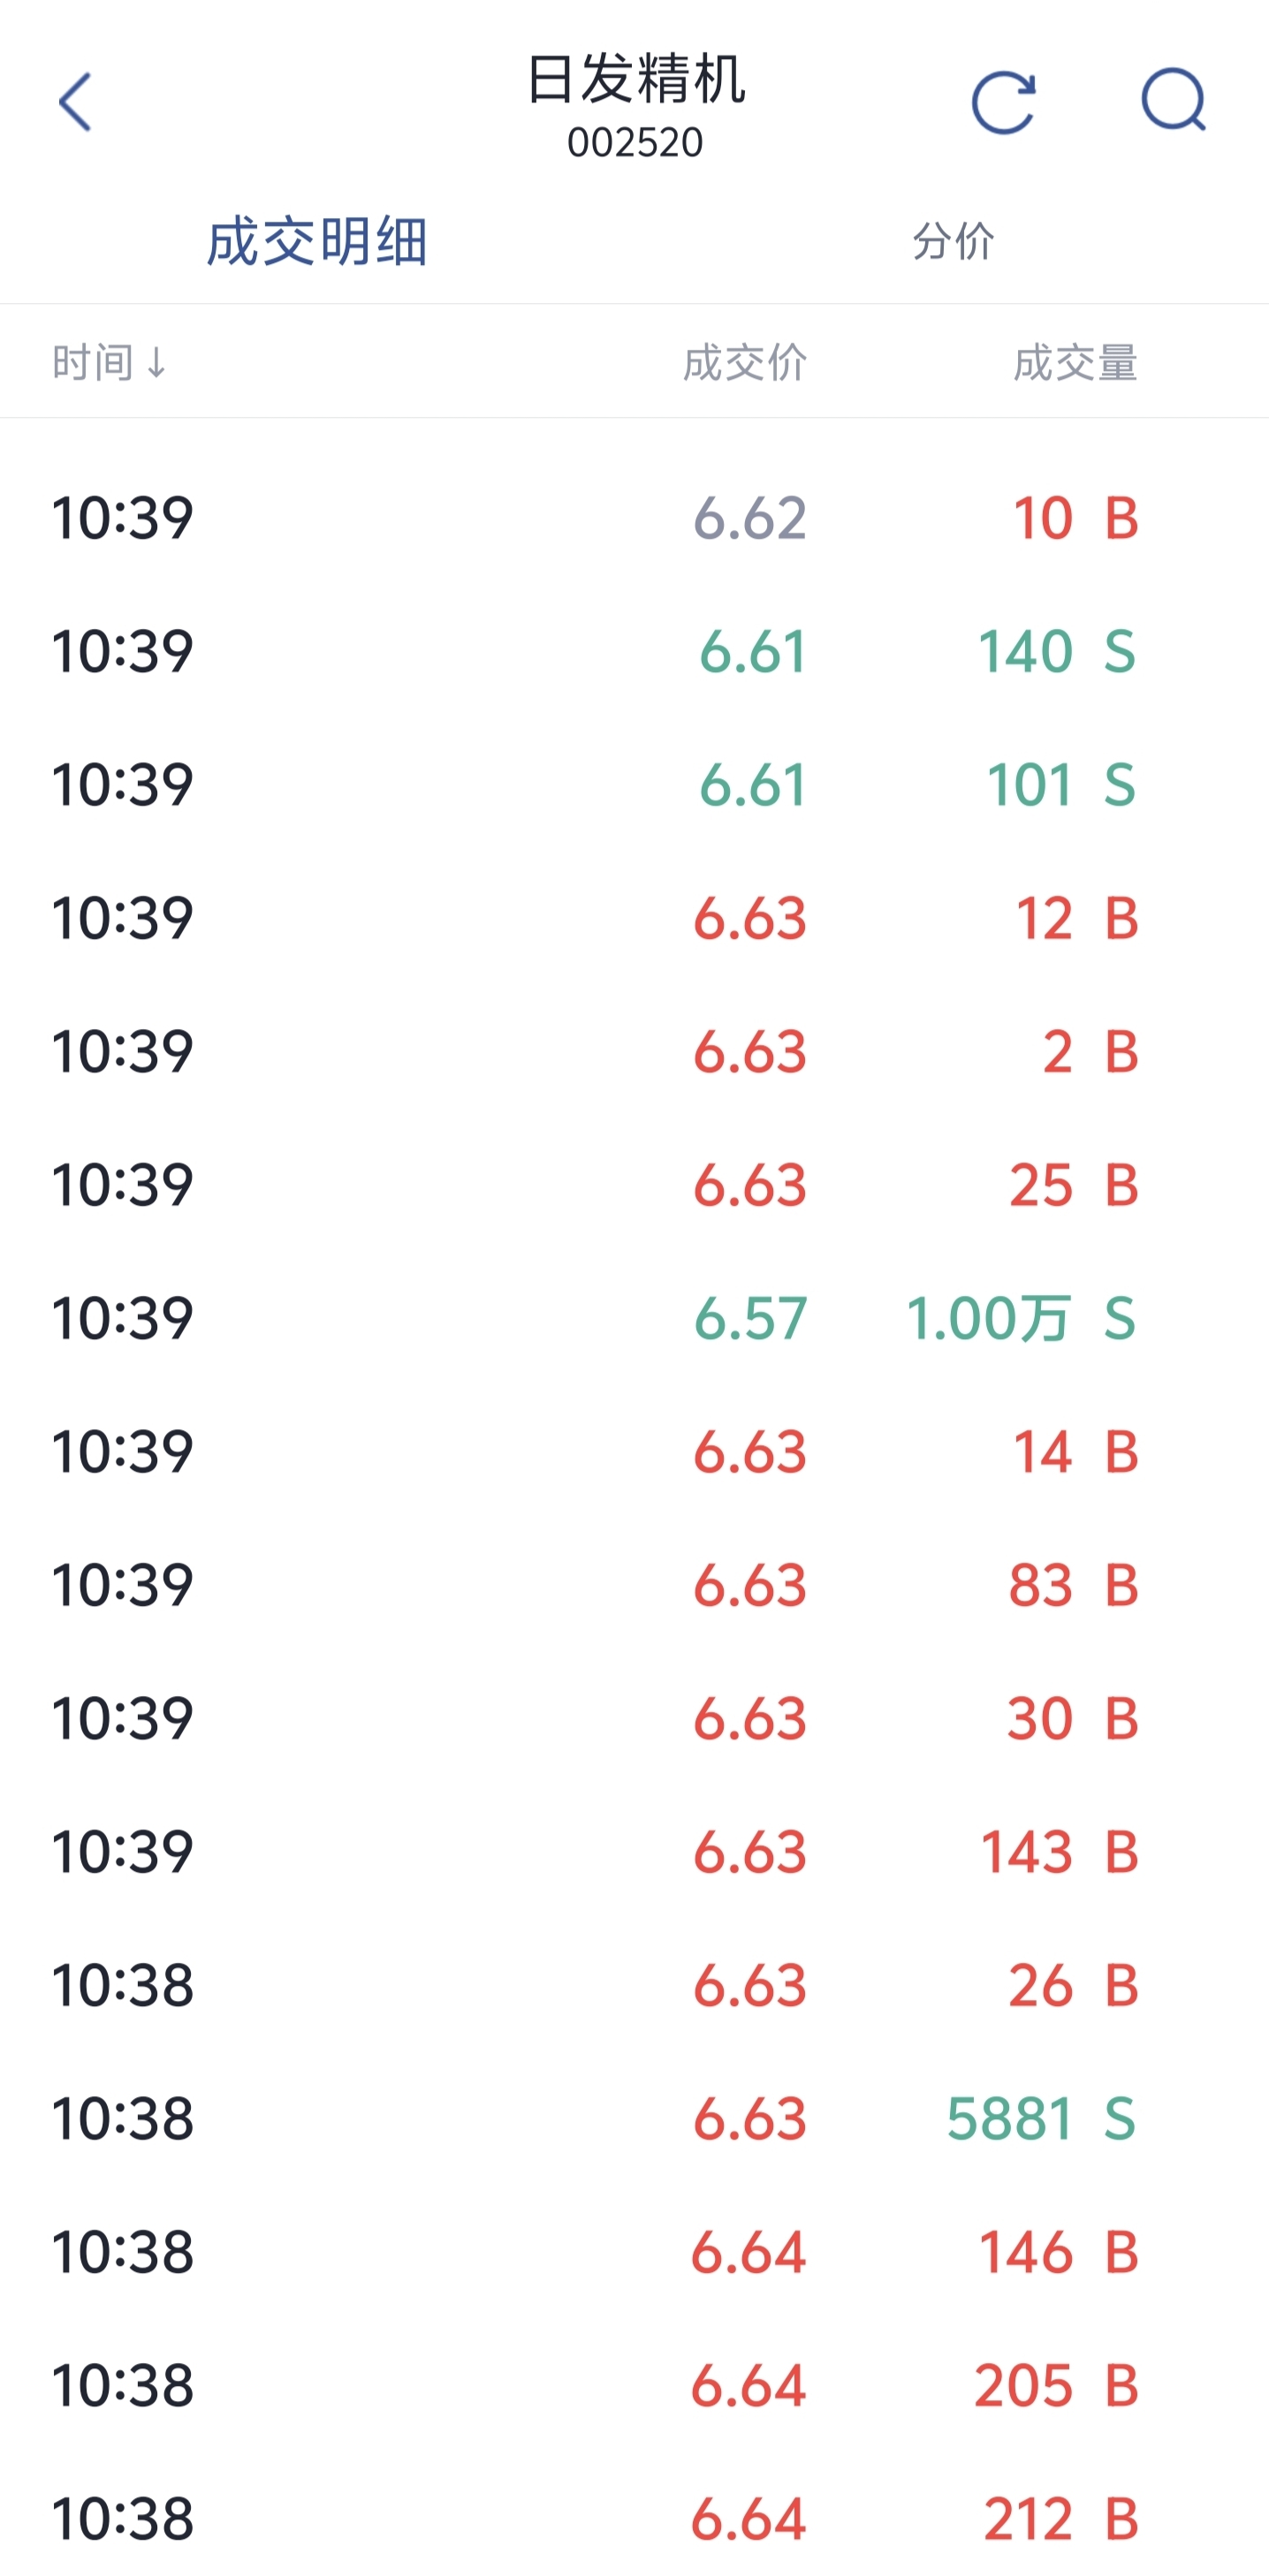
Task: Tap the 6.62 price trade row
Action: pyautogui.click(x=634, y=518)
